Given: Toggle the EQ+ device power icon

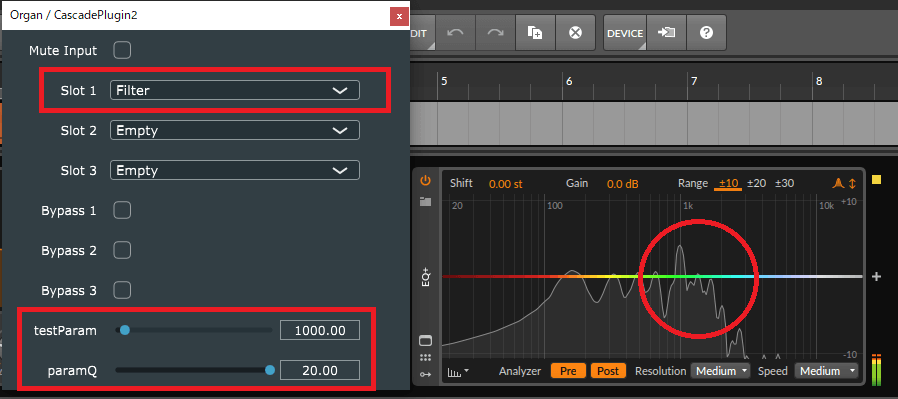Looking at the screenshot, I should [425, 181].
